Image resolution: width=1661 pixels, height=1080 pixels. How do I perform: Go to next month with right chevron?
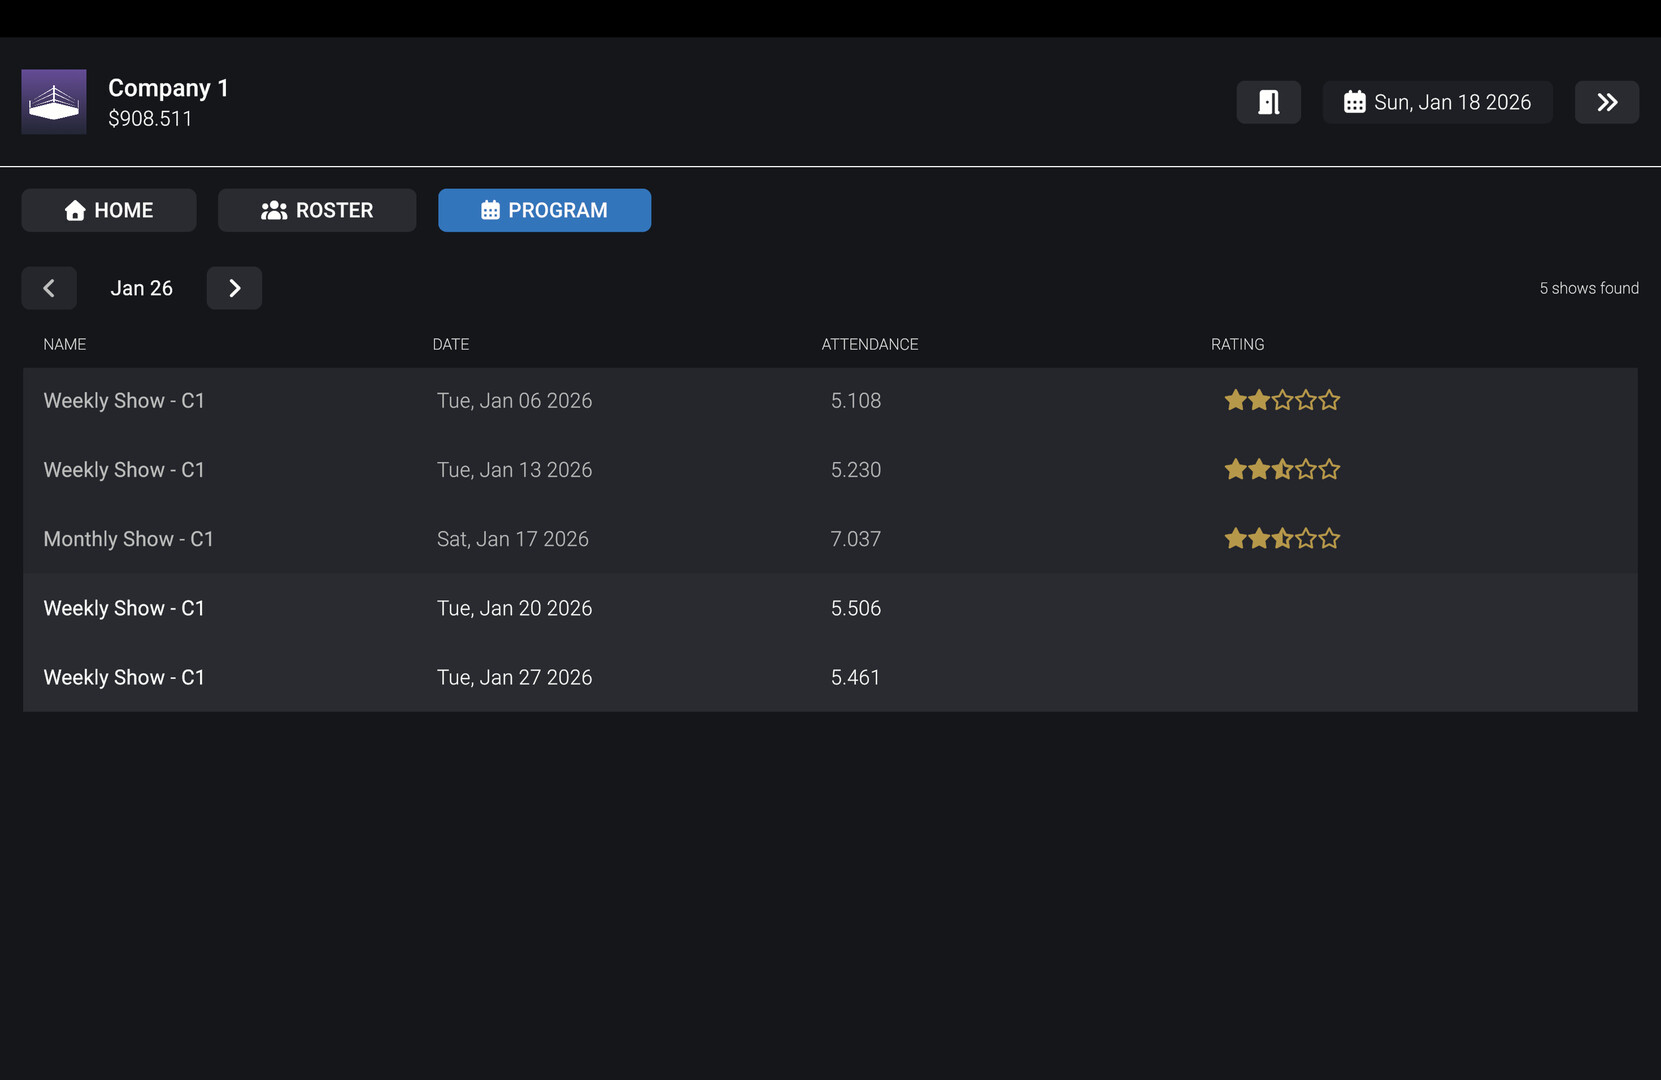pos(234,288)
